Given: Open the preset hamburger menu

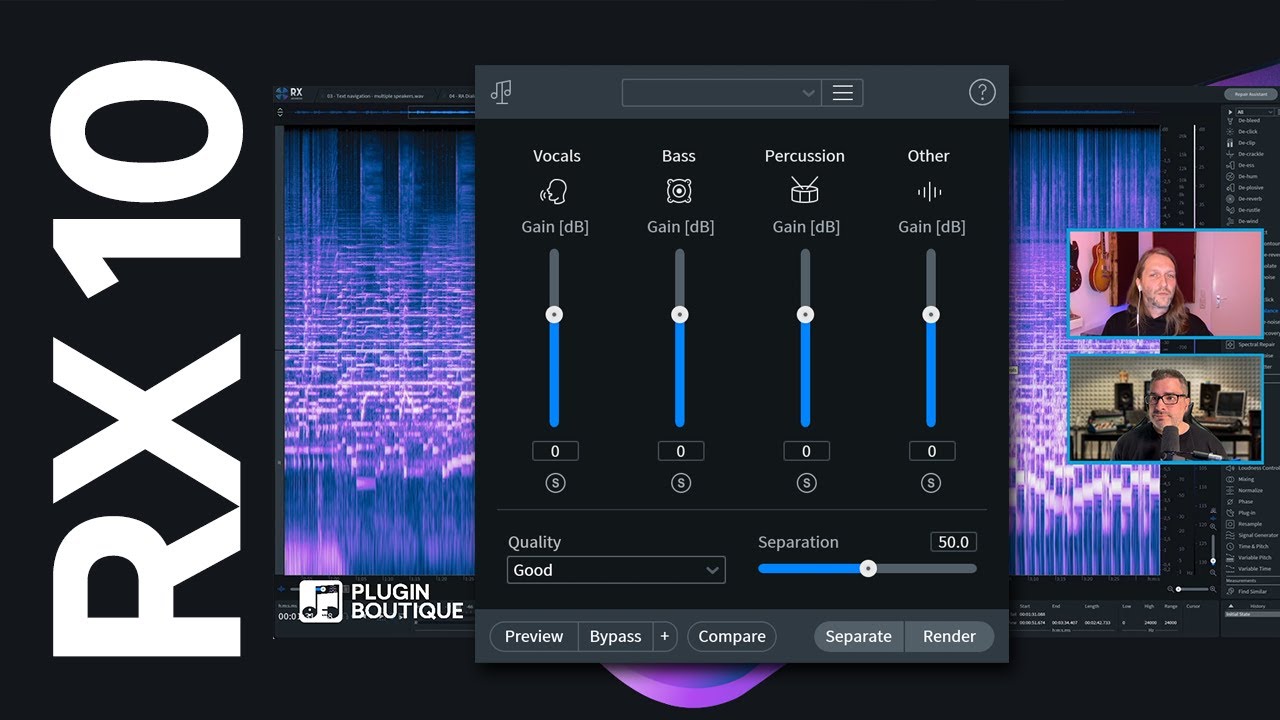Looking at the screenshot, I should click(842, 93).
